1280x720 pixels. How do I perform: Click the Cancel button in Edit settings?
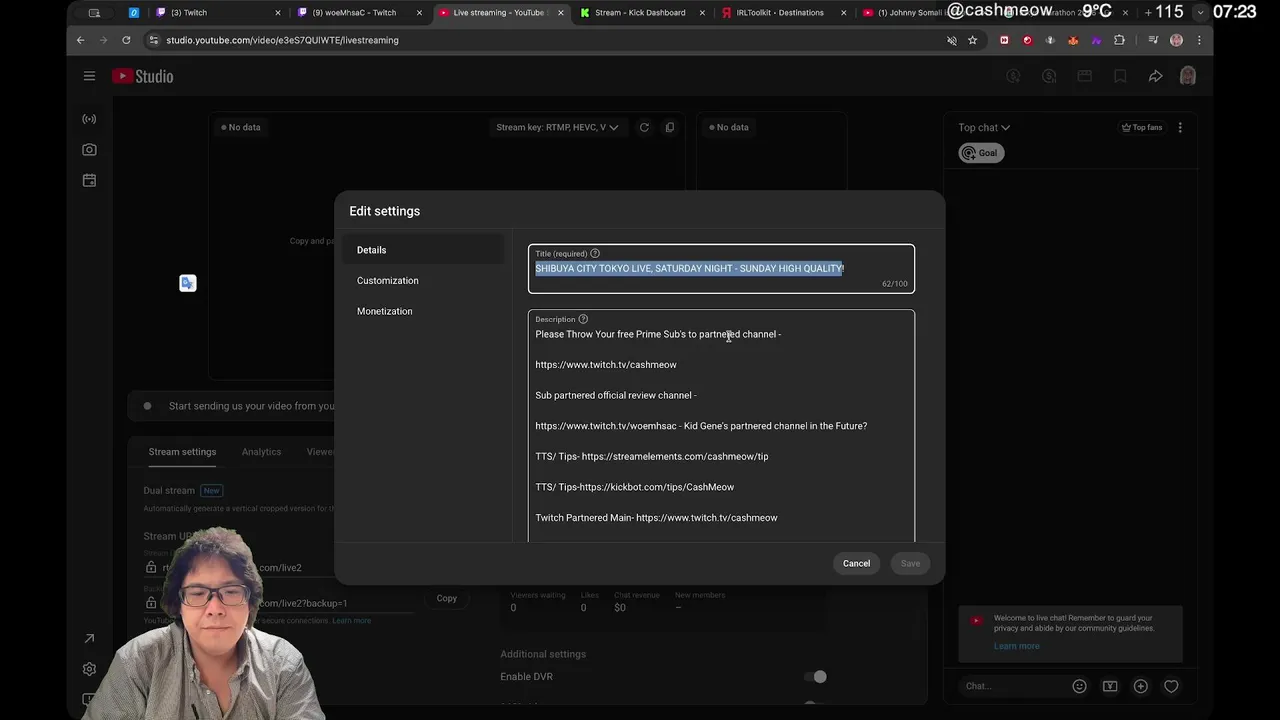[x=856, y=563]
